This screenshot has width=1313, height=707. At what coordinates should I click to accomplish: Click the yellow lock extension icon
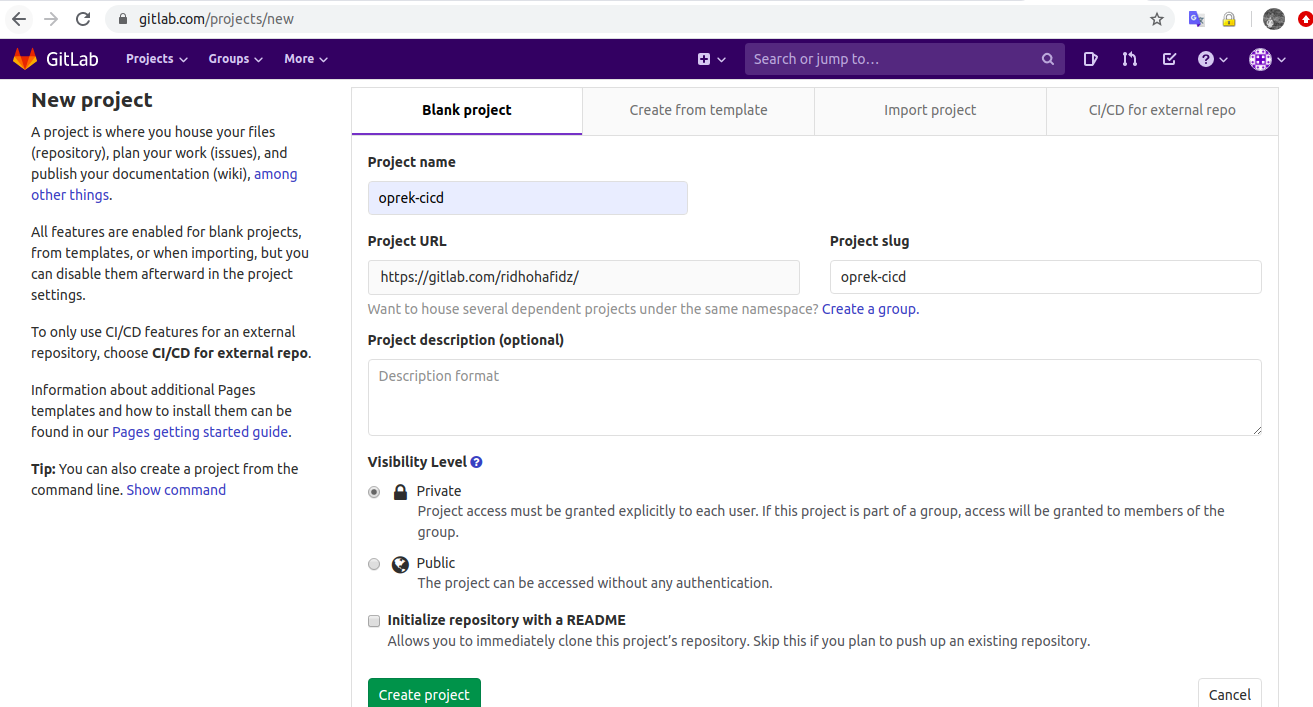coord(1229,18)
